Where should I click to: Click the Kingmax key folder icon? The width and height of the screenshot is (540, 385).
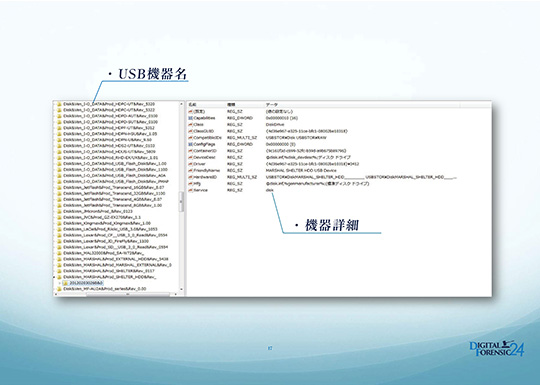pyautogui.click(x=59, y=223)
